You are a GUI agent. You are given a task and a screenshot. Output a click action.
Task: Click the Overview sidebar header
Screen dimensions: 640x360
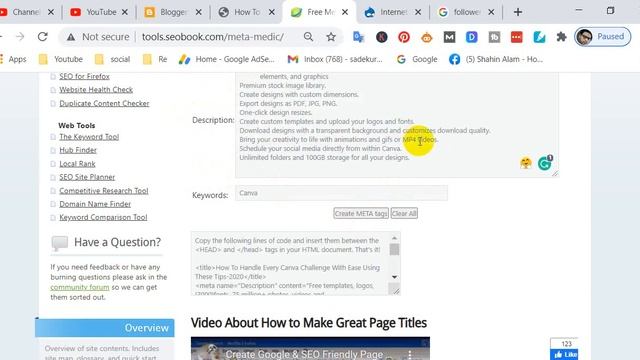(104, 328)
